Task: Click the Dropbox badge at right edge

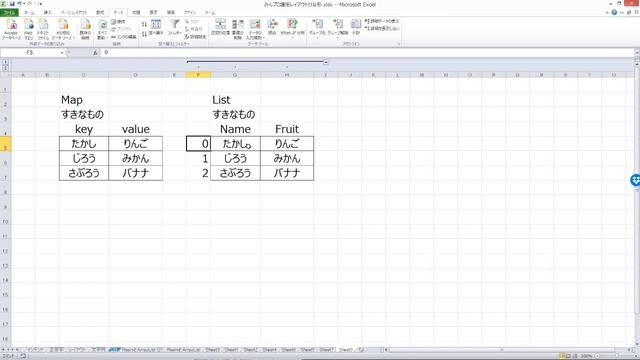Action: (635, 180)
